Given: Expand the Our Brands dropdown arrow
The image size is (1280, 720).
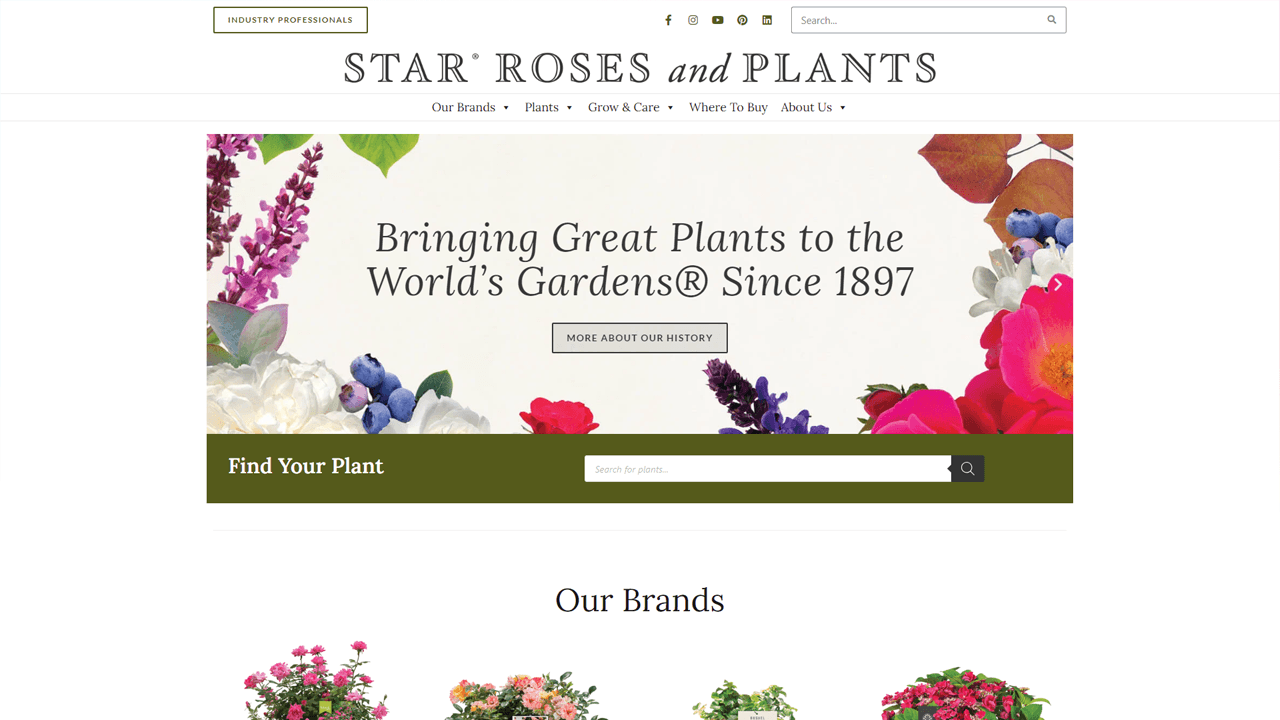Looking at the screenshot, I should click(x=506, y=108).
